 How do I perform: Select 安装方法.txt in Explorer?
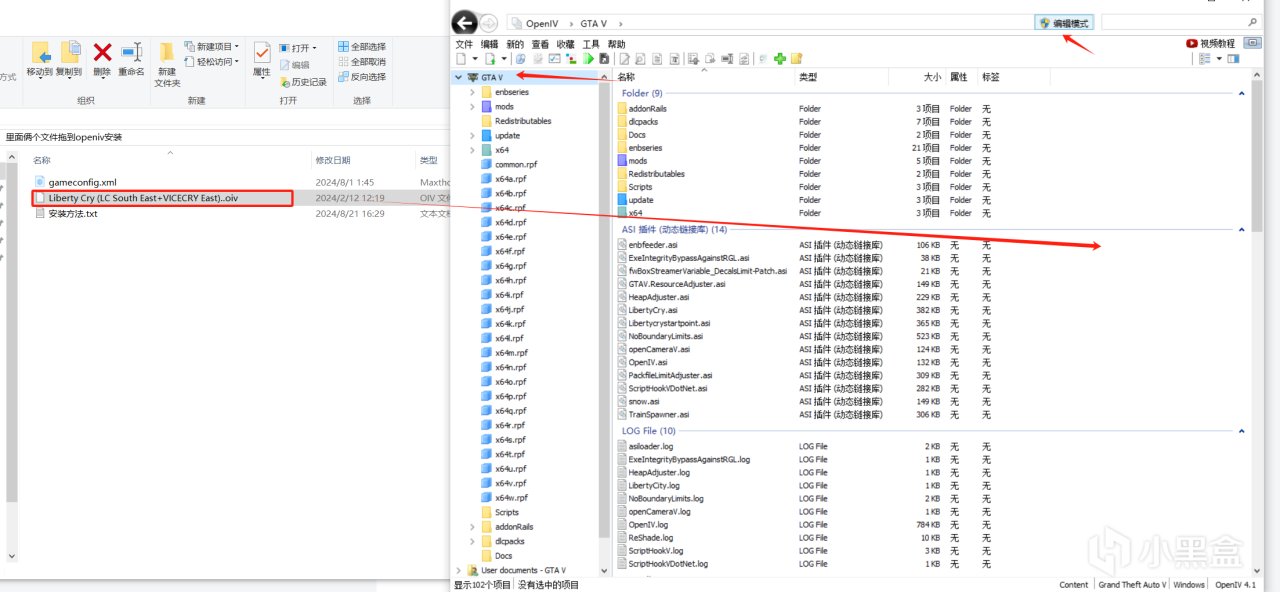72,214
